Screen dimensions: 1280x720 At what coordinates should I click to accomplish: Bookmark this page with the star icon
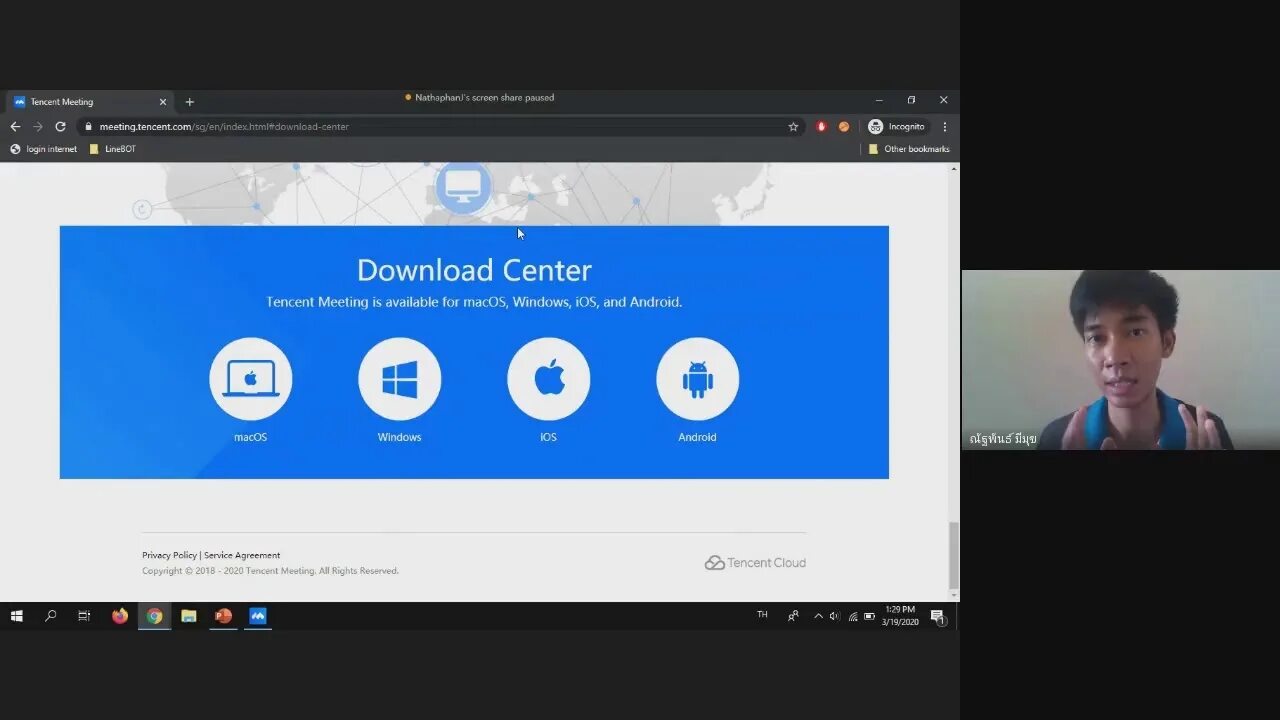tap(793, 127)
